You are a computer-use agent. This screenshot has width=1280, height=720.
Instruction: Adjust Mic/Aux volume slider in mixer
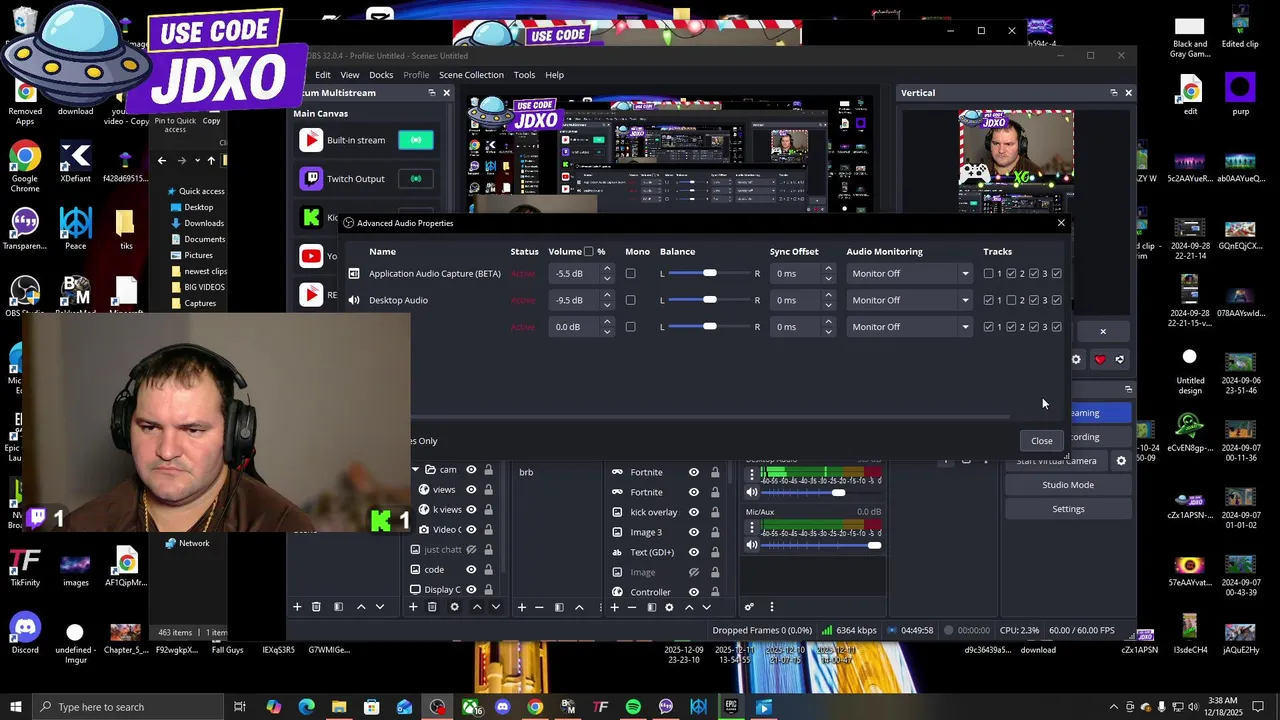[821, 545]
